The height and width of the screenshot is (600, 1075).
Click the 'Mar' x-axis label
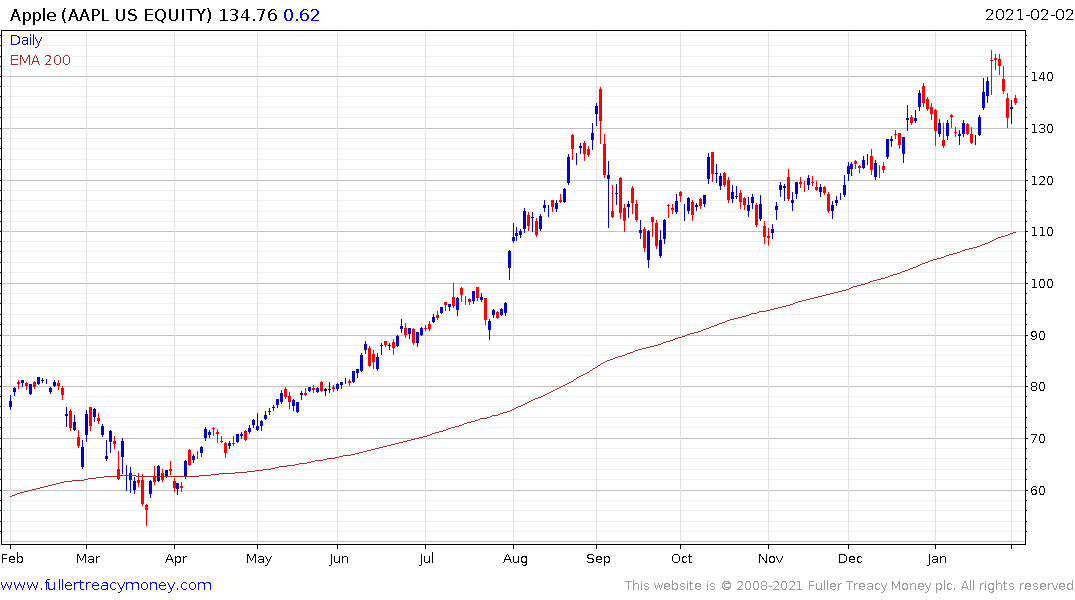click(x=88, y=558)
